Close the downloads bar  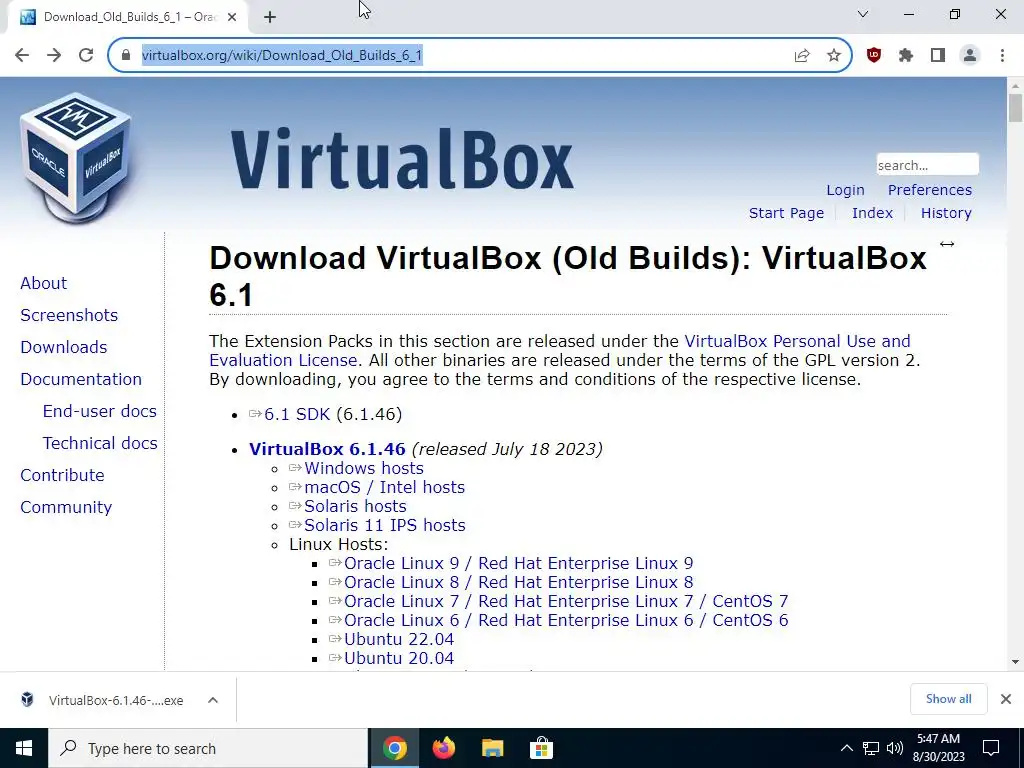pyautogui.click(x=1006, y=699)
